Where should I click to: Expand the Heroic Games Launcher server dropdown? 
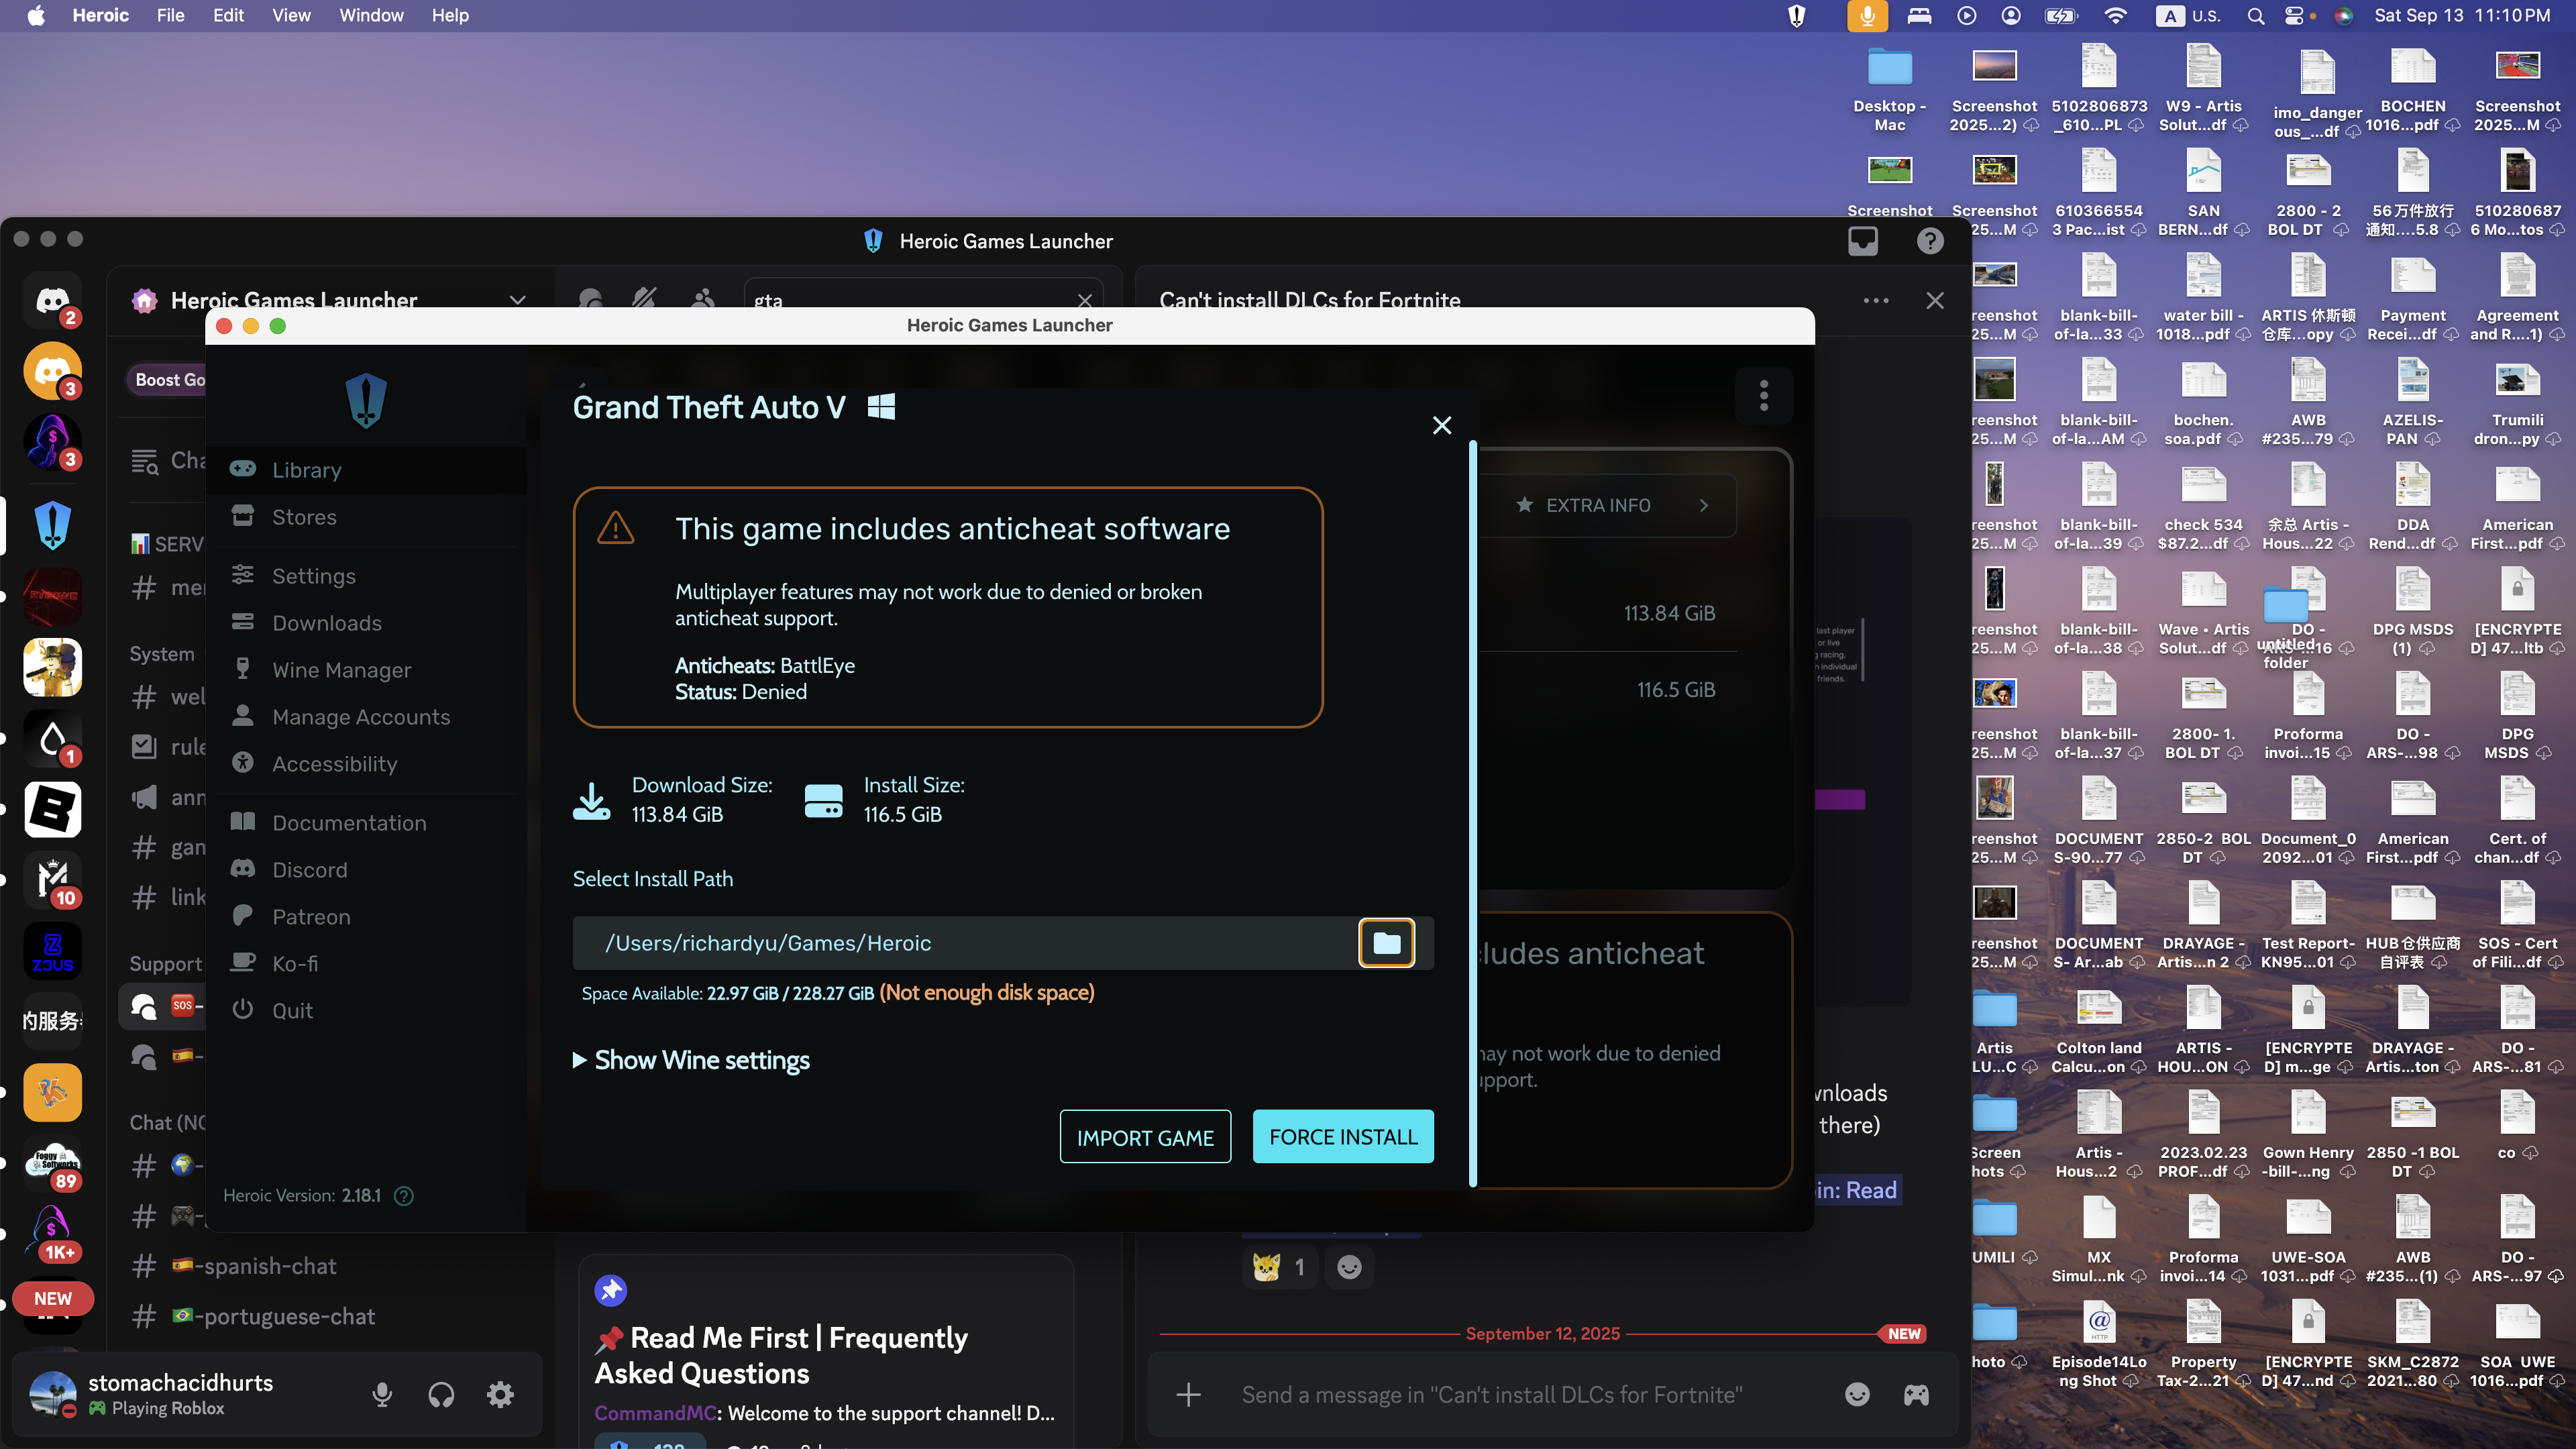(517, 300)
